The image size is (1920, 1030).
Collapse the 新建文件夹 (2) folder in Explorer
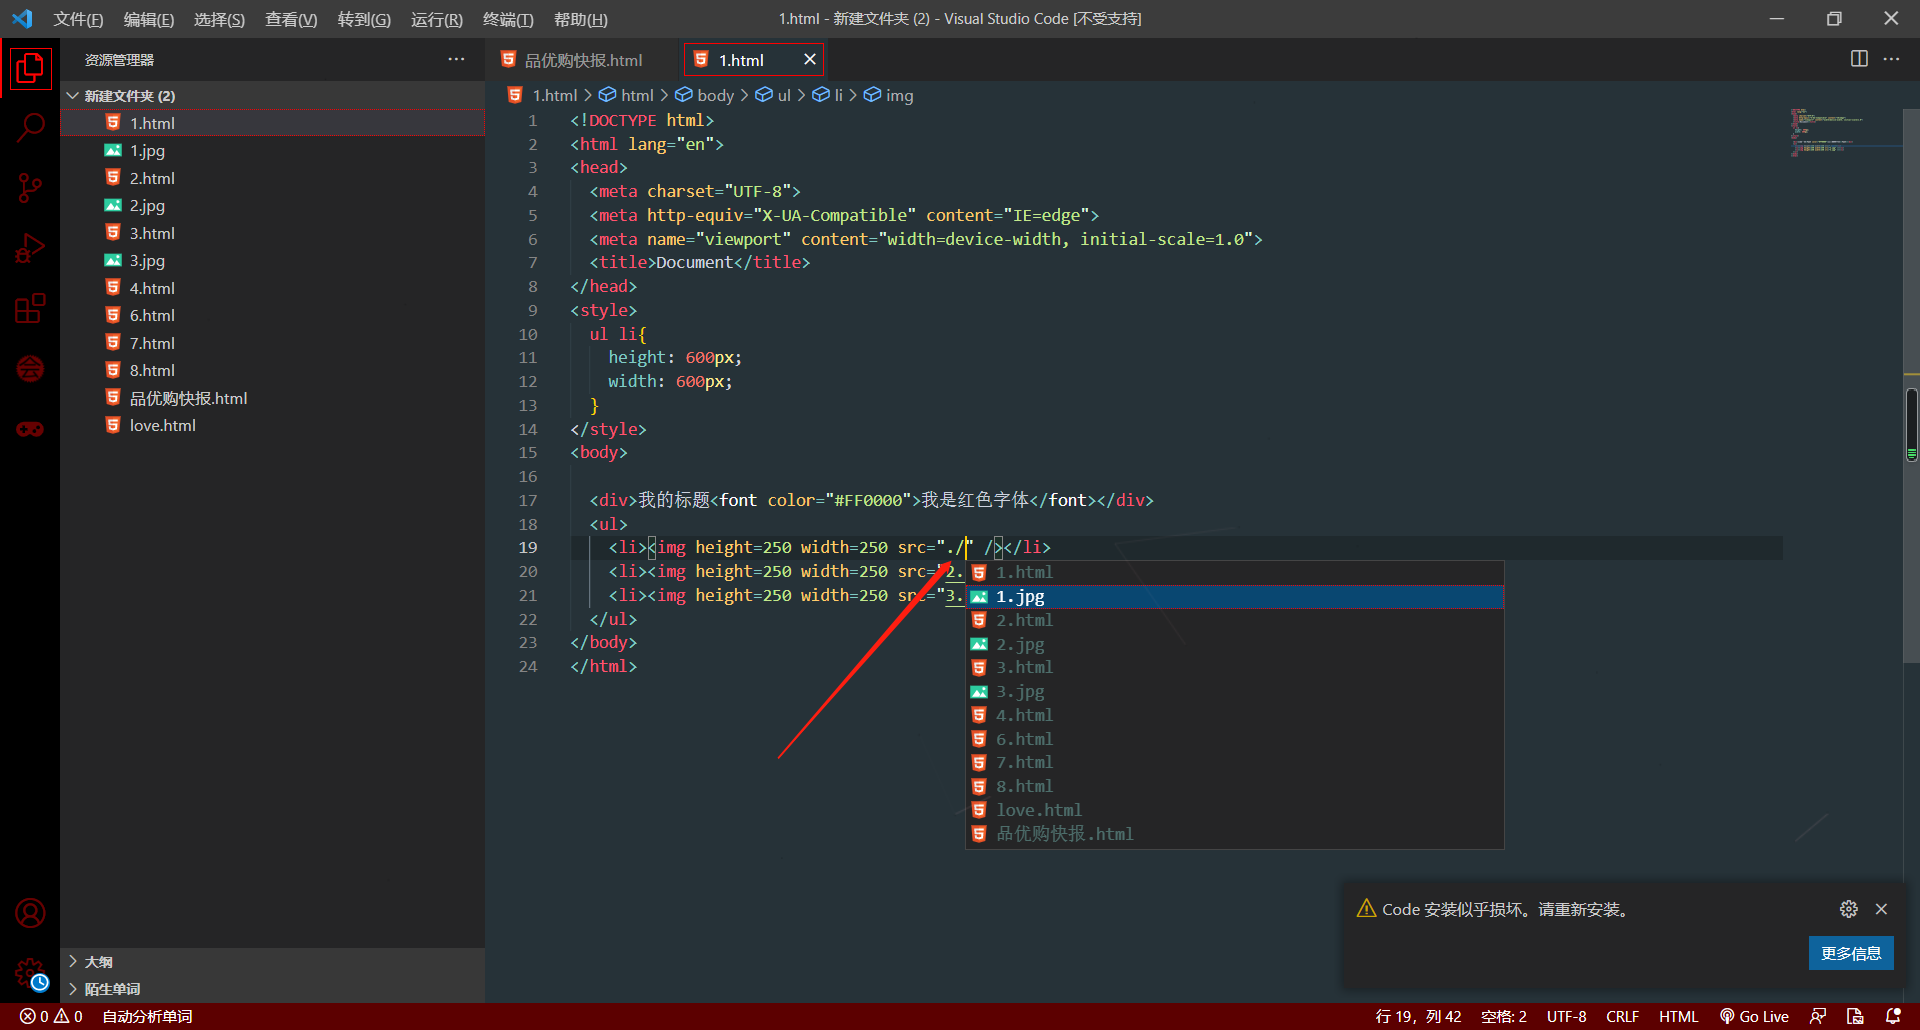72,95
